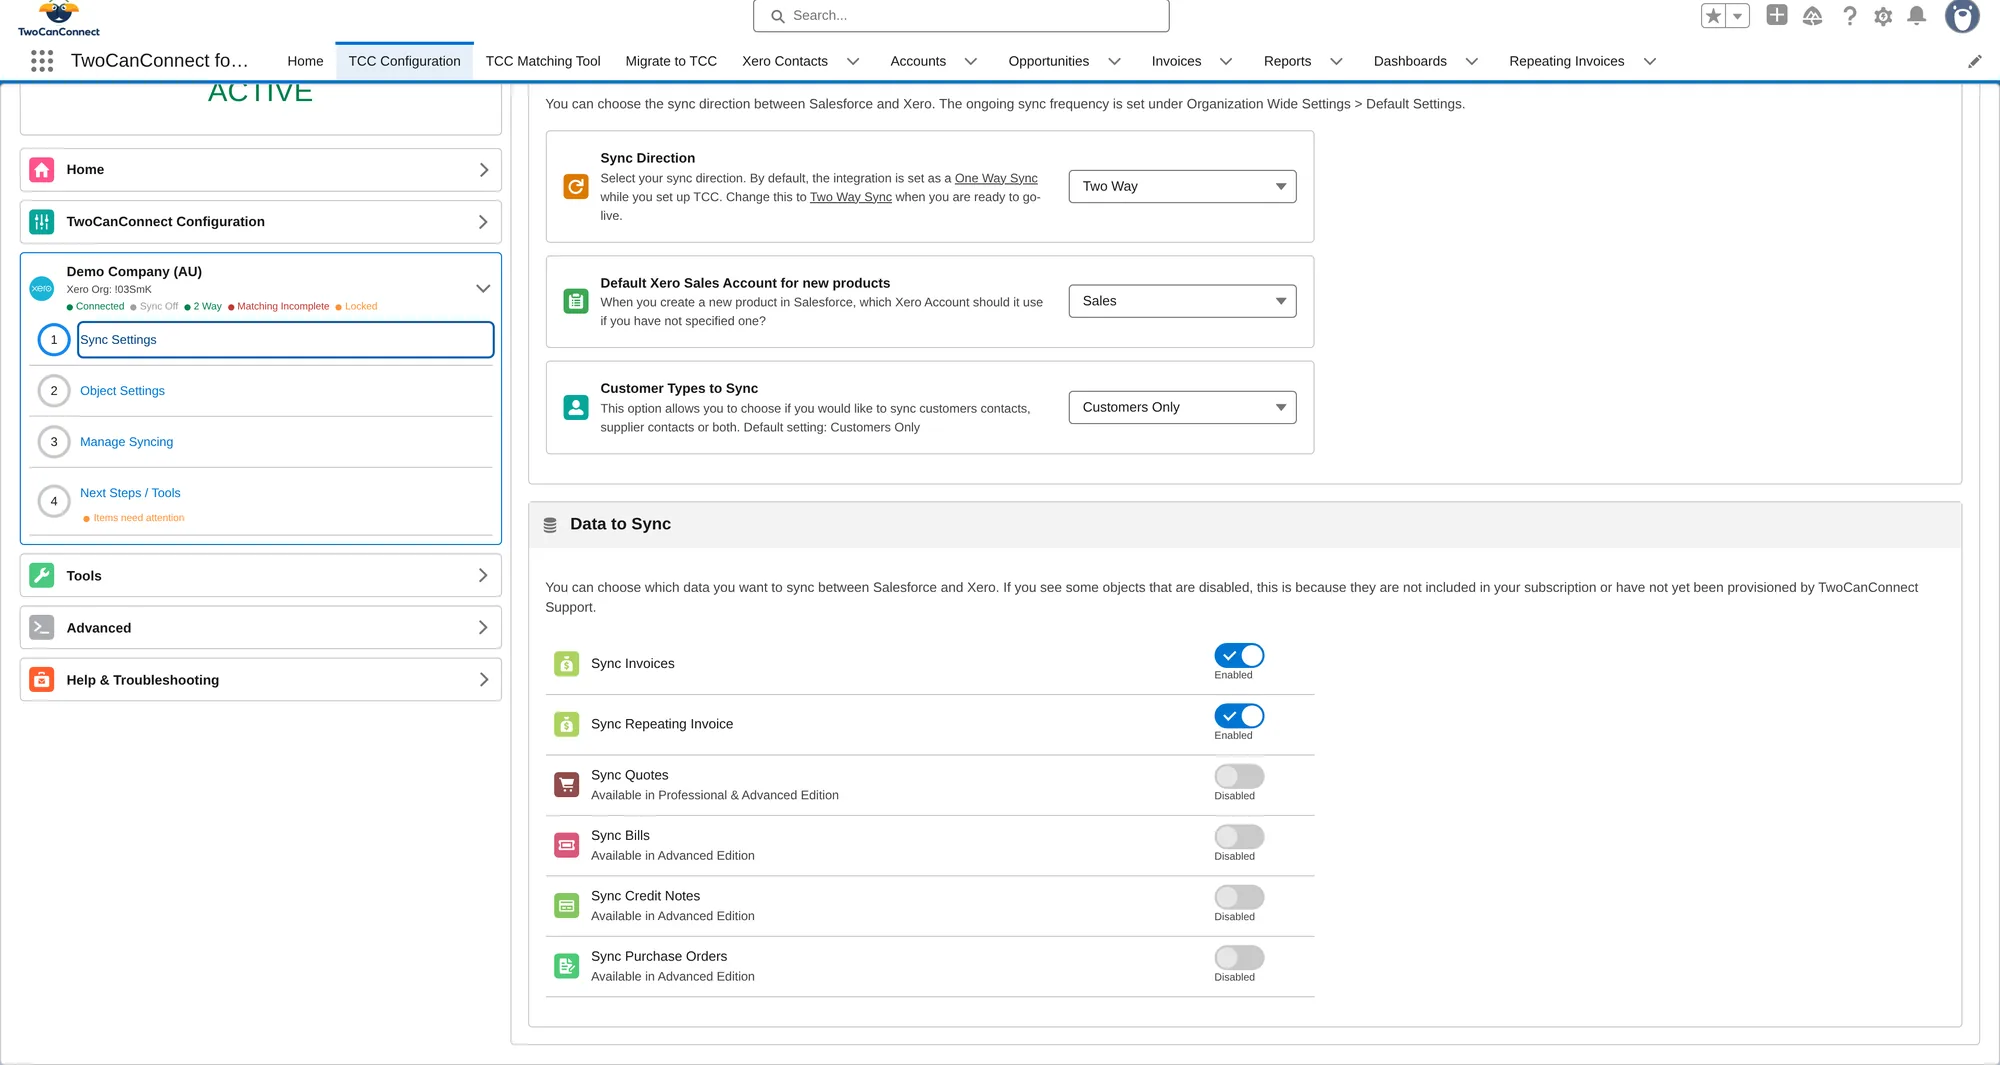Click the Sync Credit Notes icon
The height and width of the screenshot is (1065, 2000).
point(567,906)
